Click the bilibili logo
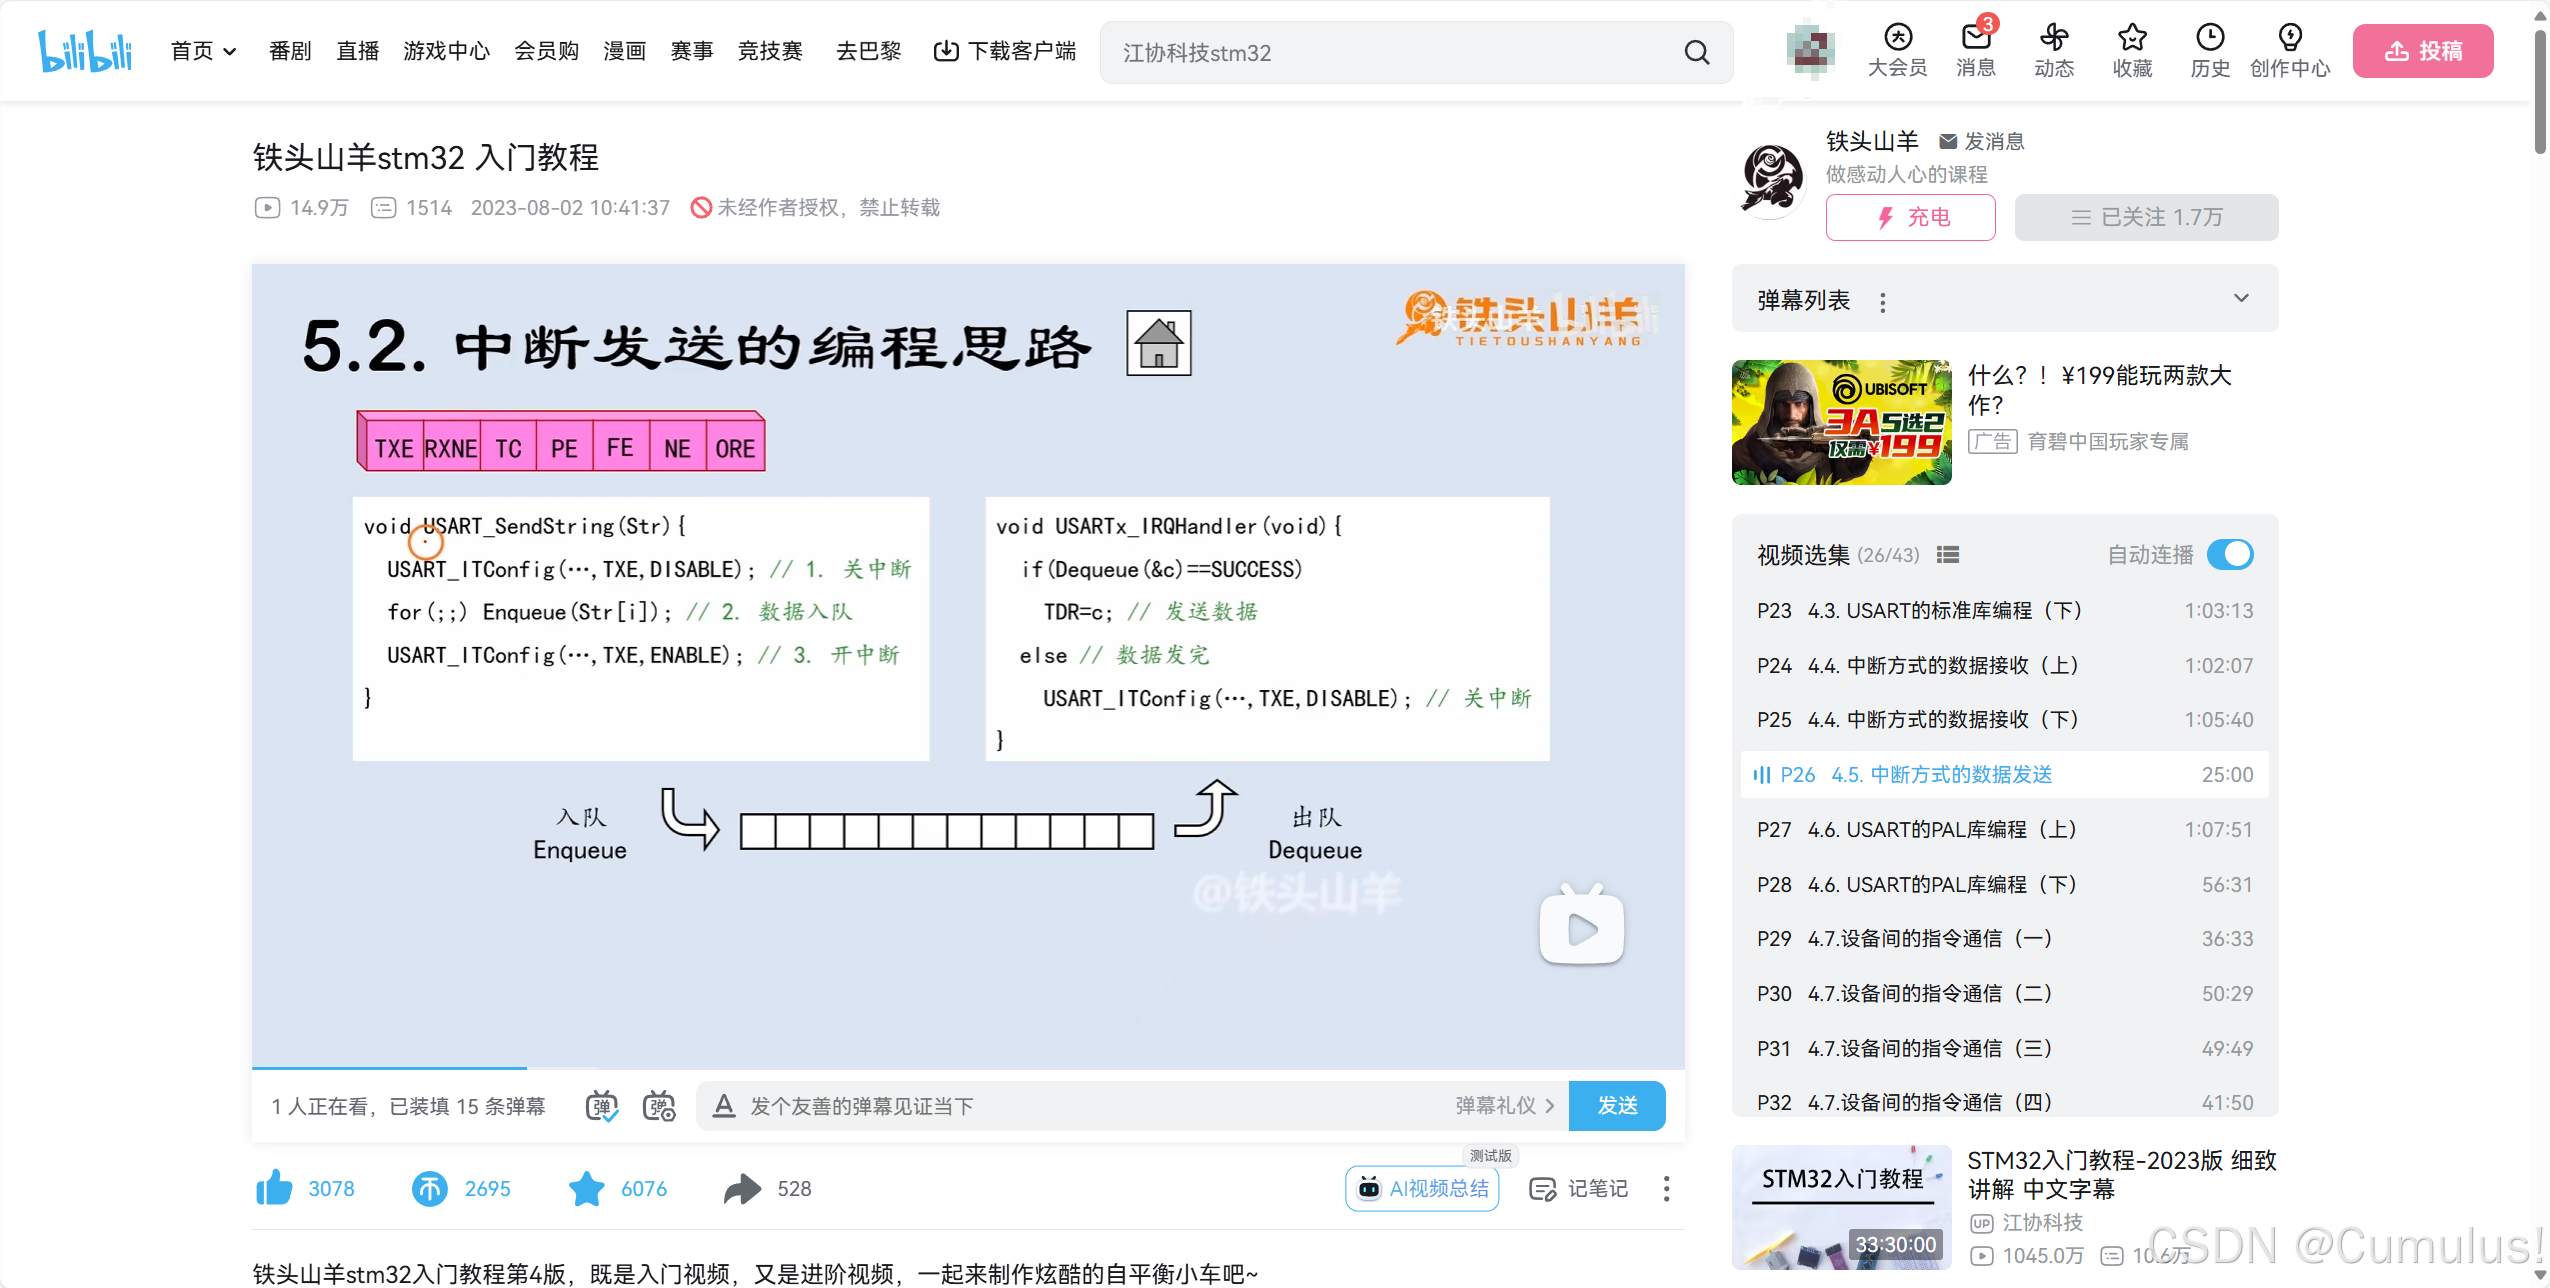2550x1288 pixels. [x=85, y=51]
